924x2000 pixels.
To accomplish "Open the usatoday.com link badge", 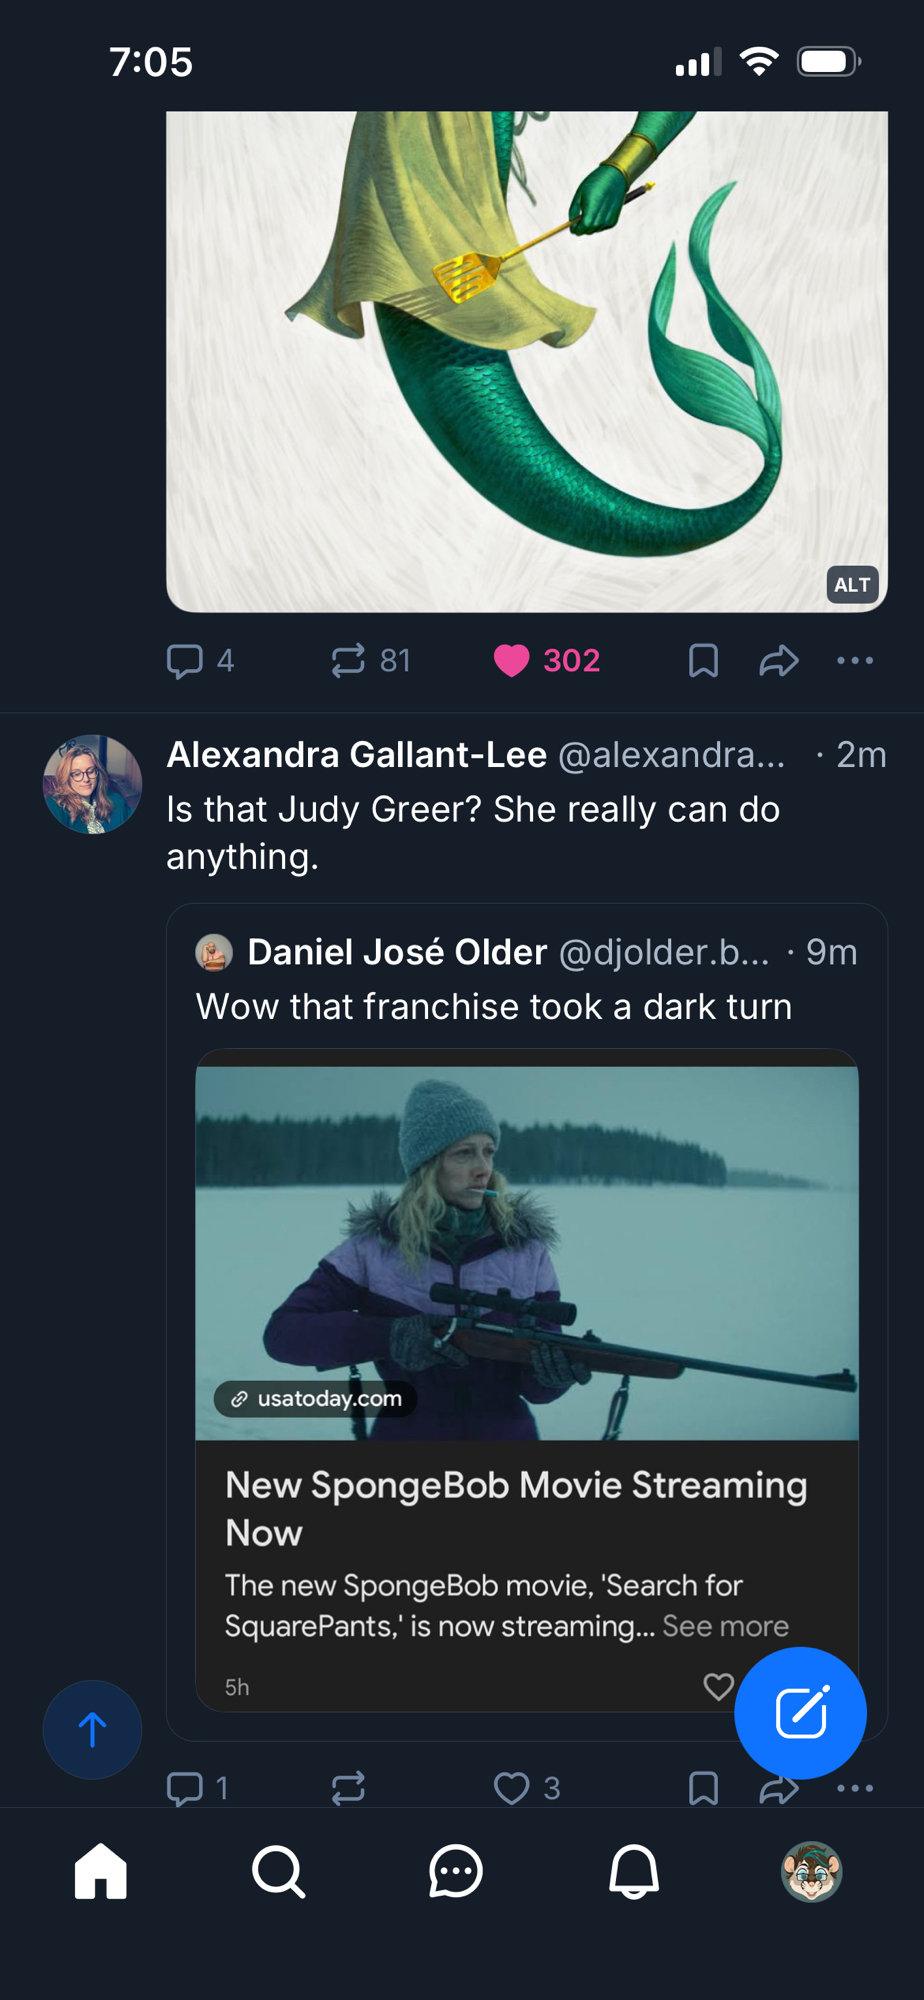I will point(316,1398).
